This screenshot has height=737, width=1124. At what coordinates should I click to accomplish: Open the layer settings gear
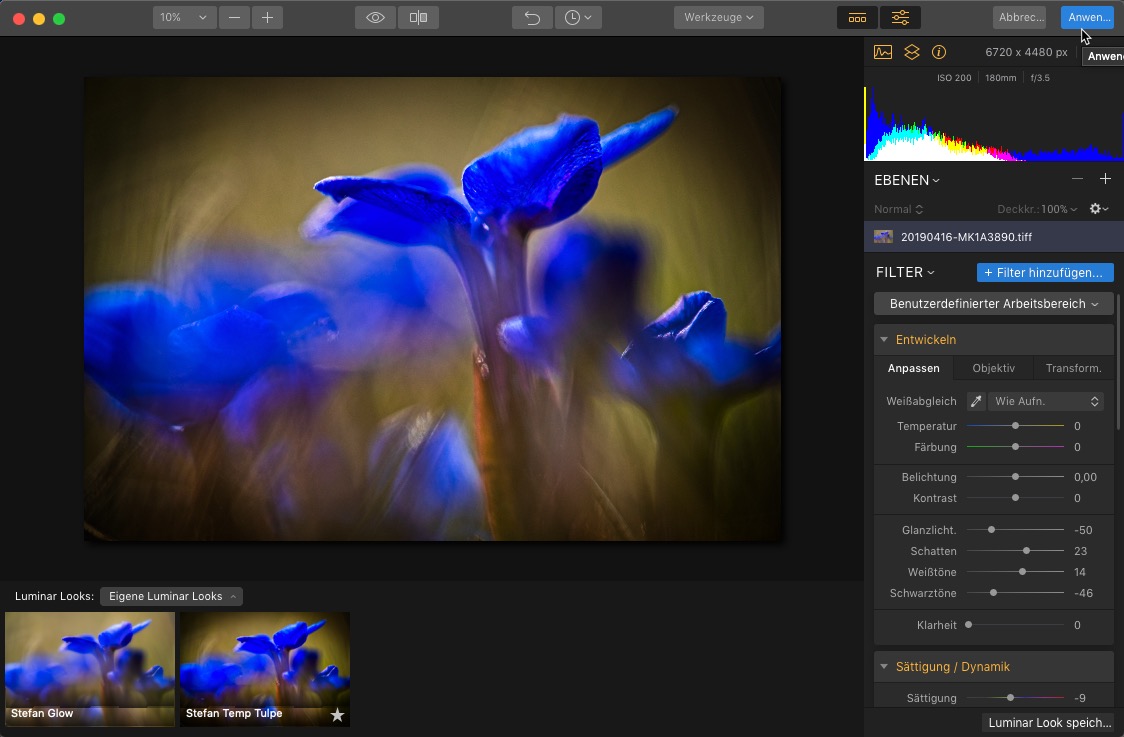tap(1098, 209)
